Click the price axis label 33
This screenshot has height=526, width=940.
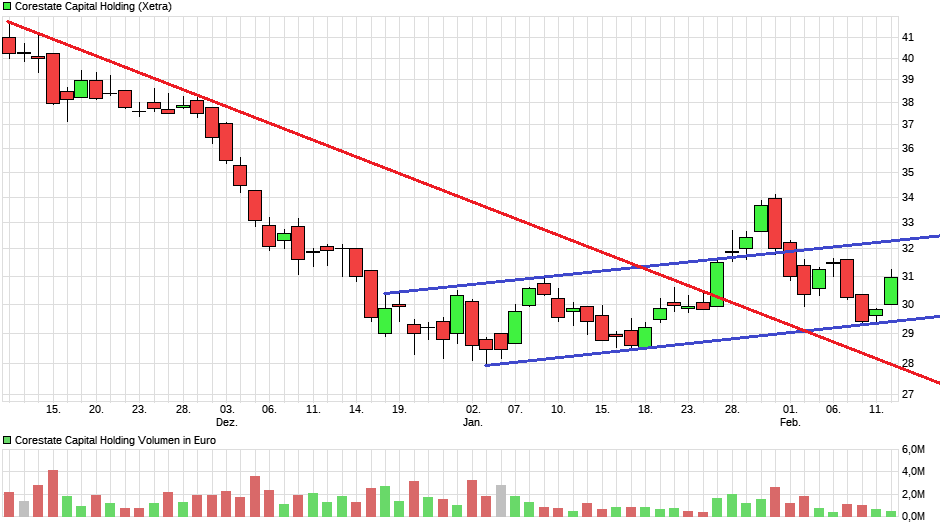point(908,223)
